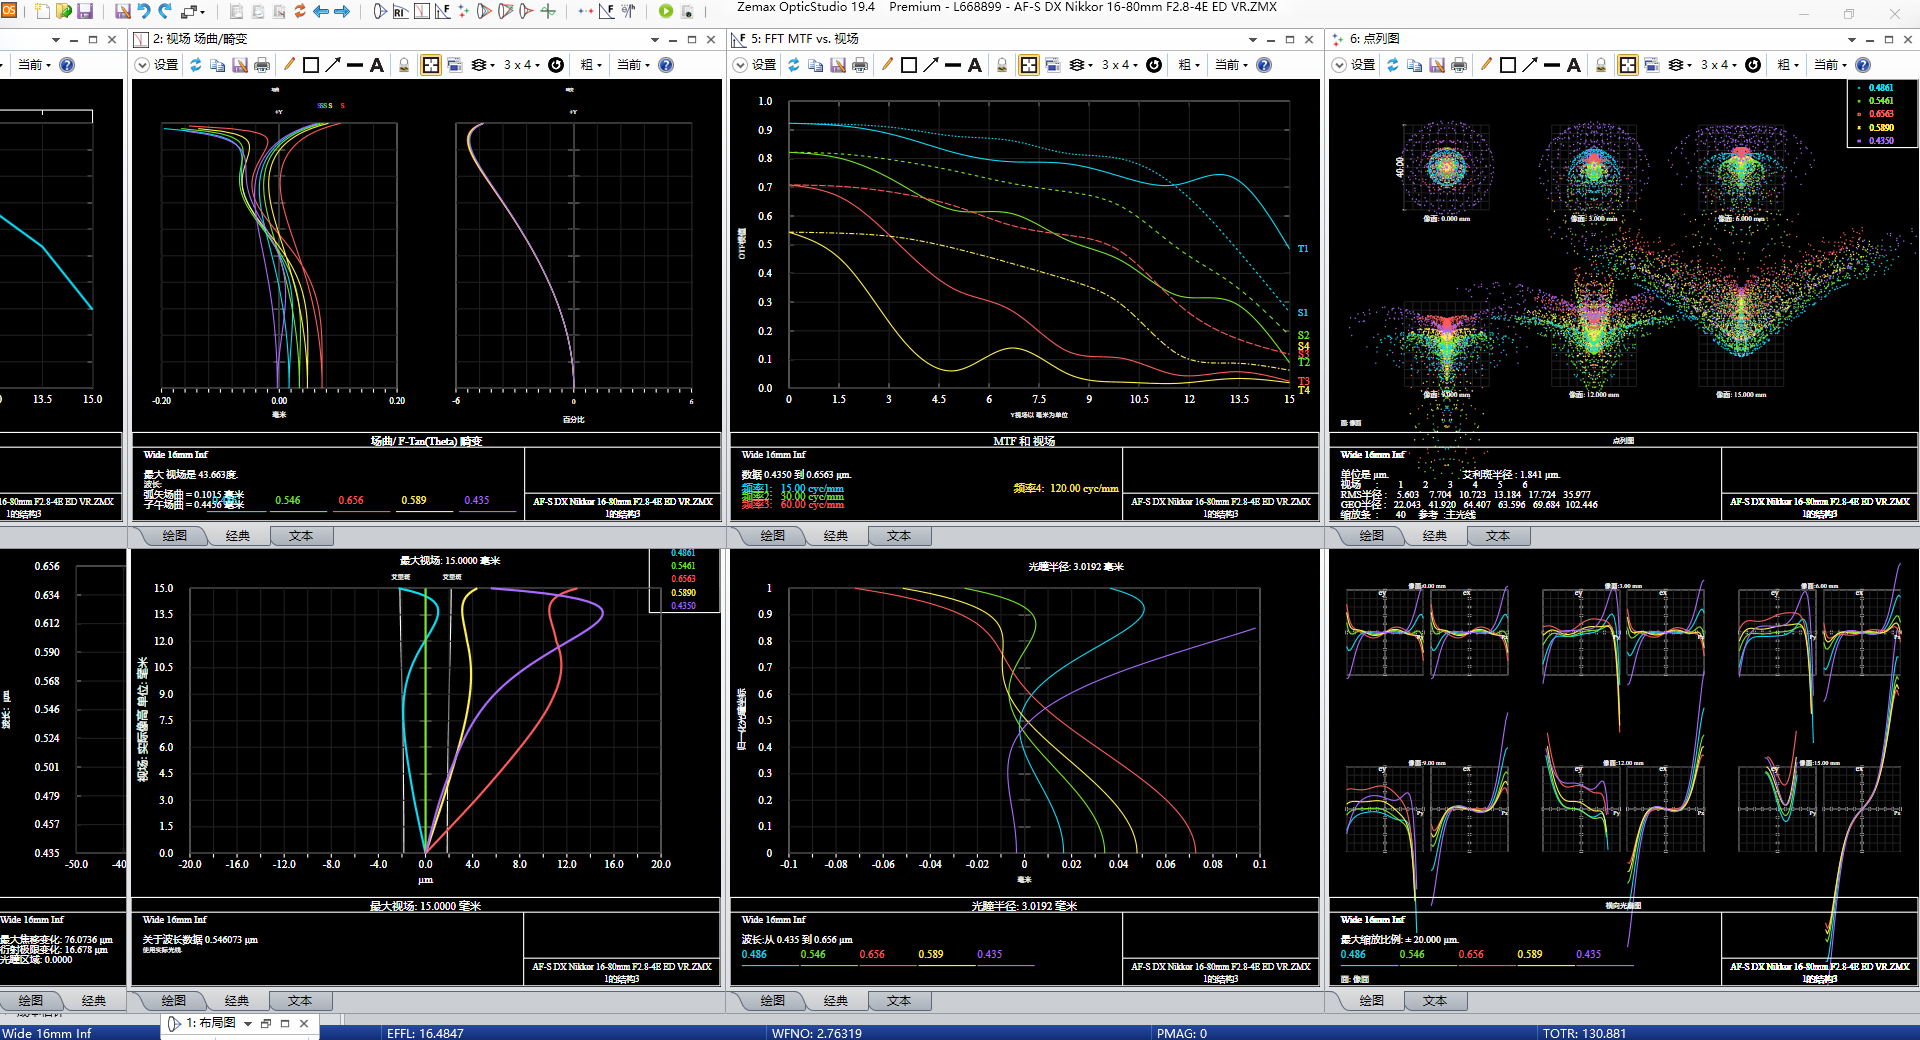Click 设置 label in Field Curvature window
This screenshot has height=1040, width=1920.
(166, 65)
